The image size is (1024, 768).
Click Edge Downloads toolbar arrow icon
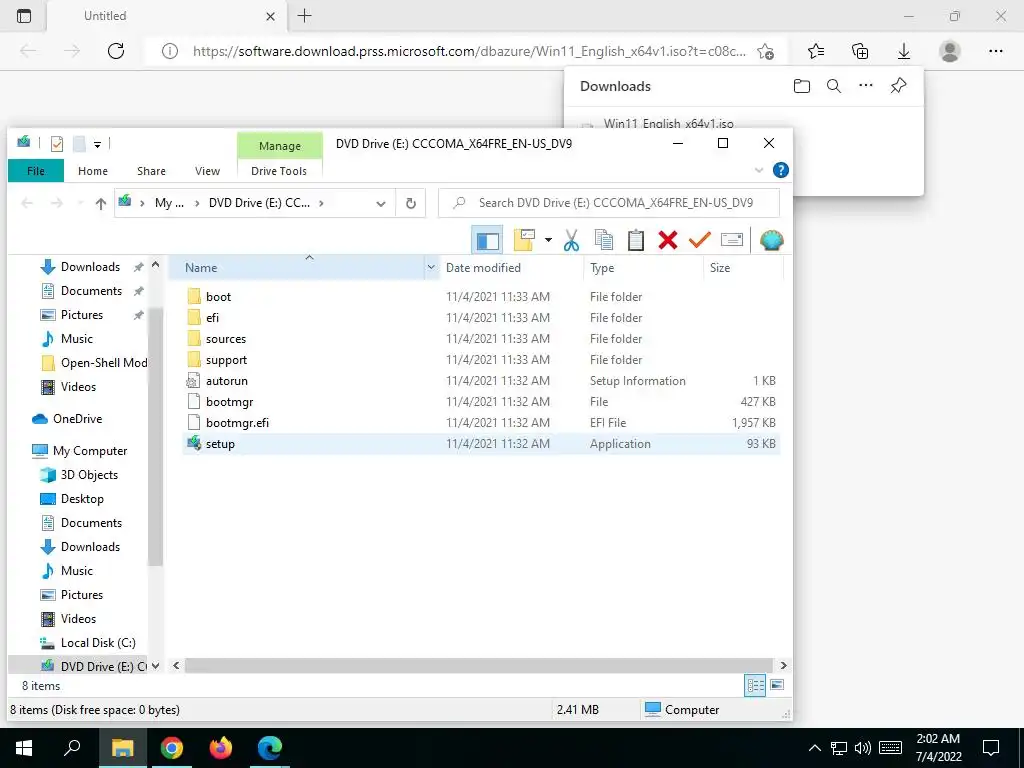point(904,51)
